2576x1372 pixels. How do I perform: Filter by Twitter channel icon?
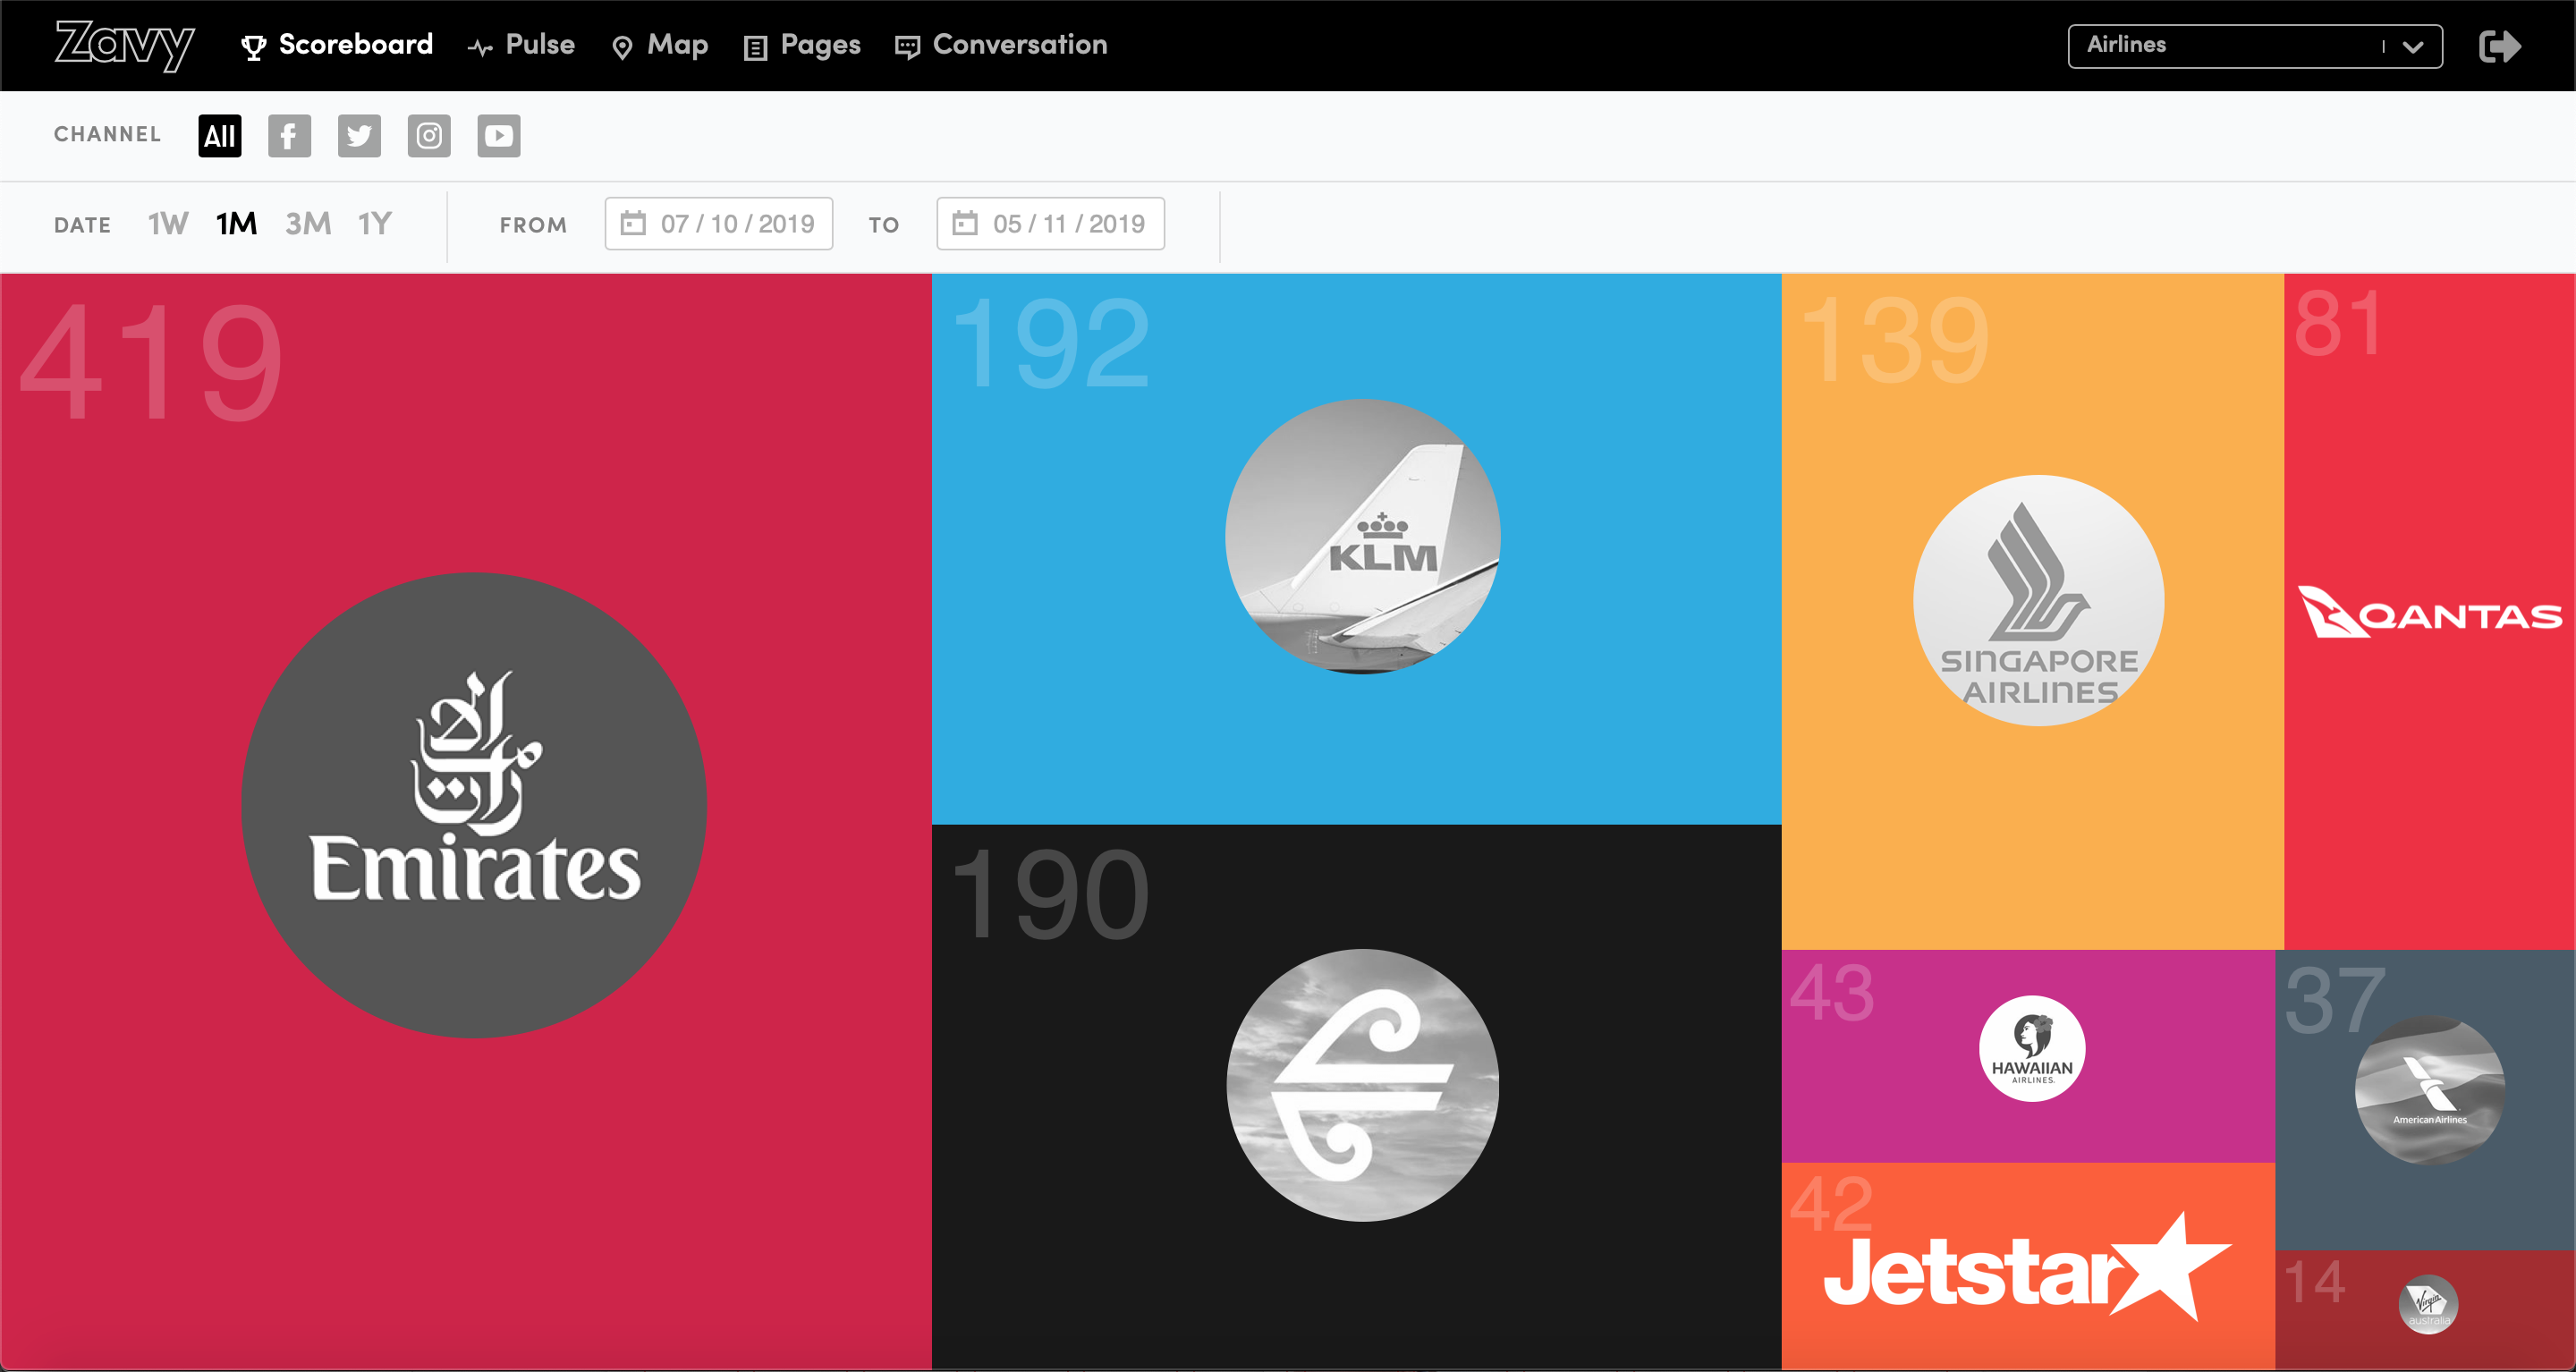pos(359,135)
